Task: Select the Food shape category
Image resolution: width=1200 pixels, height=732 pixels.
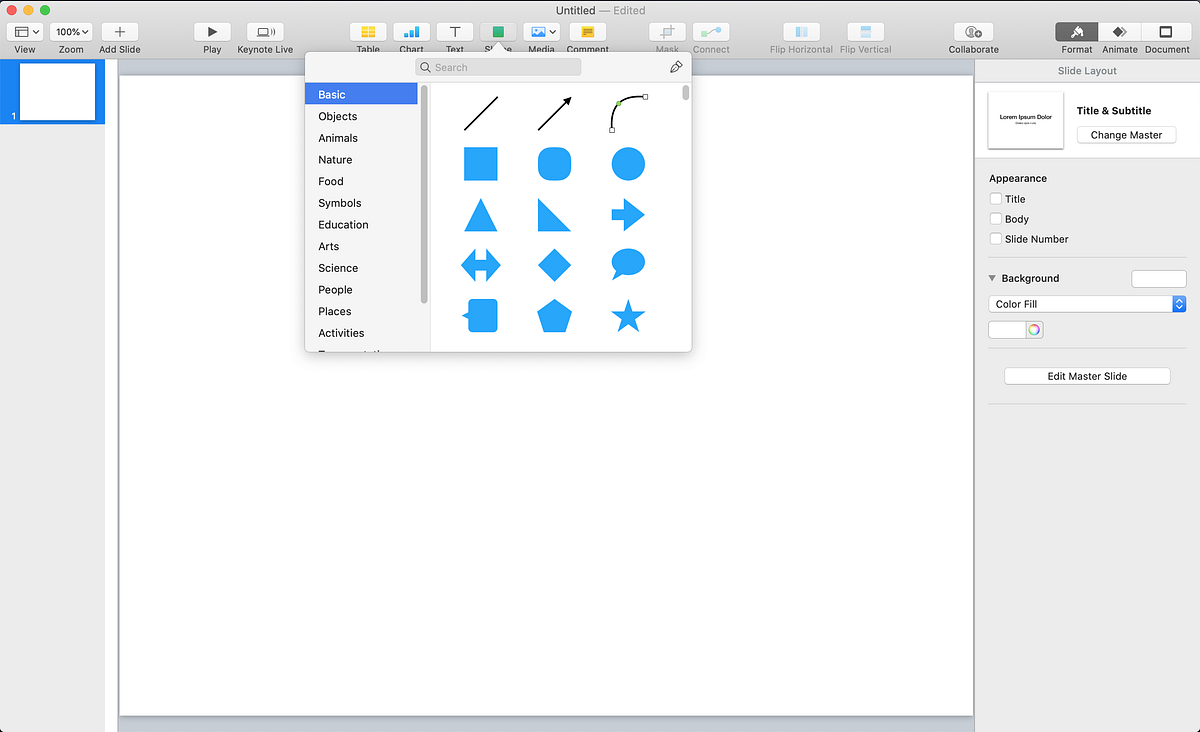Action: [x=361, y=181]
